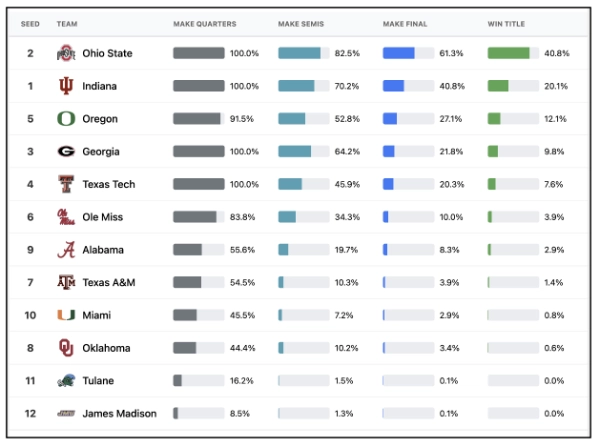This screenshot has width=600, height=447.
Task: Click Ohio State's green Win Title bar
Action: (x=509, y=53)
